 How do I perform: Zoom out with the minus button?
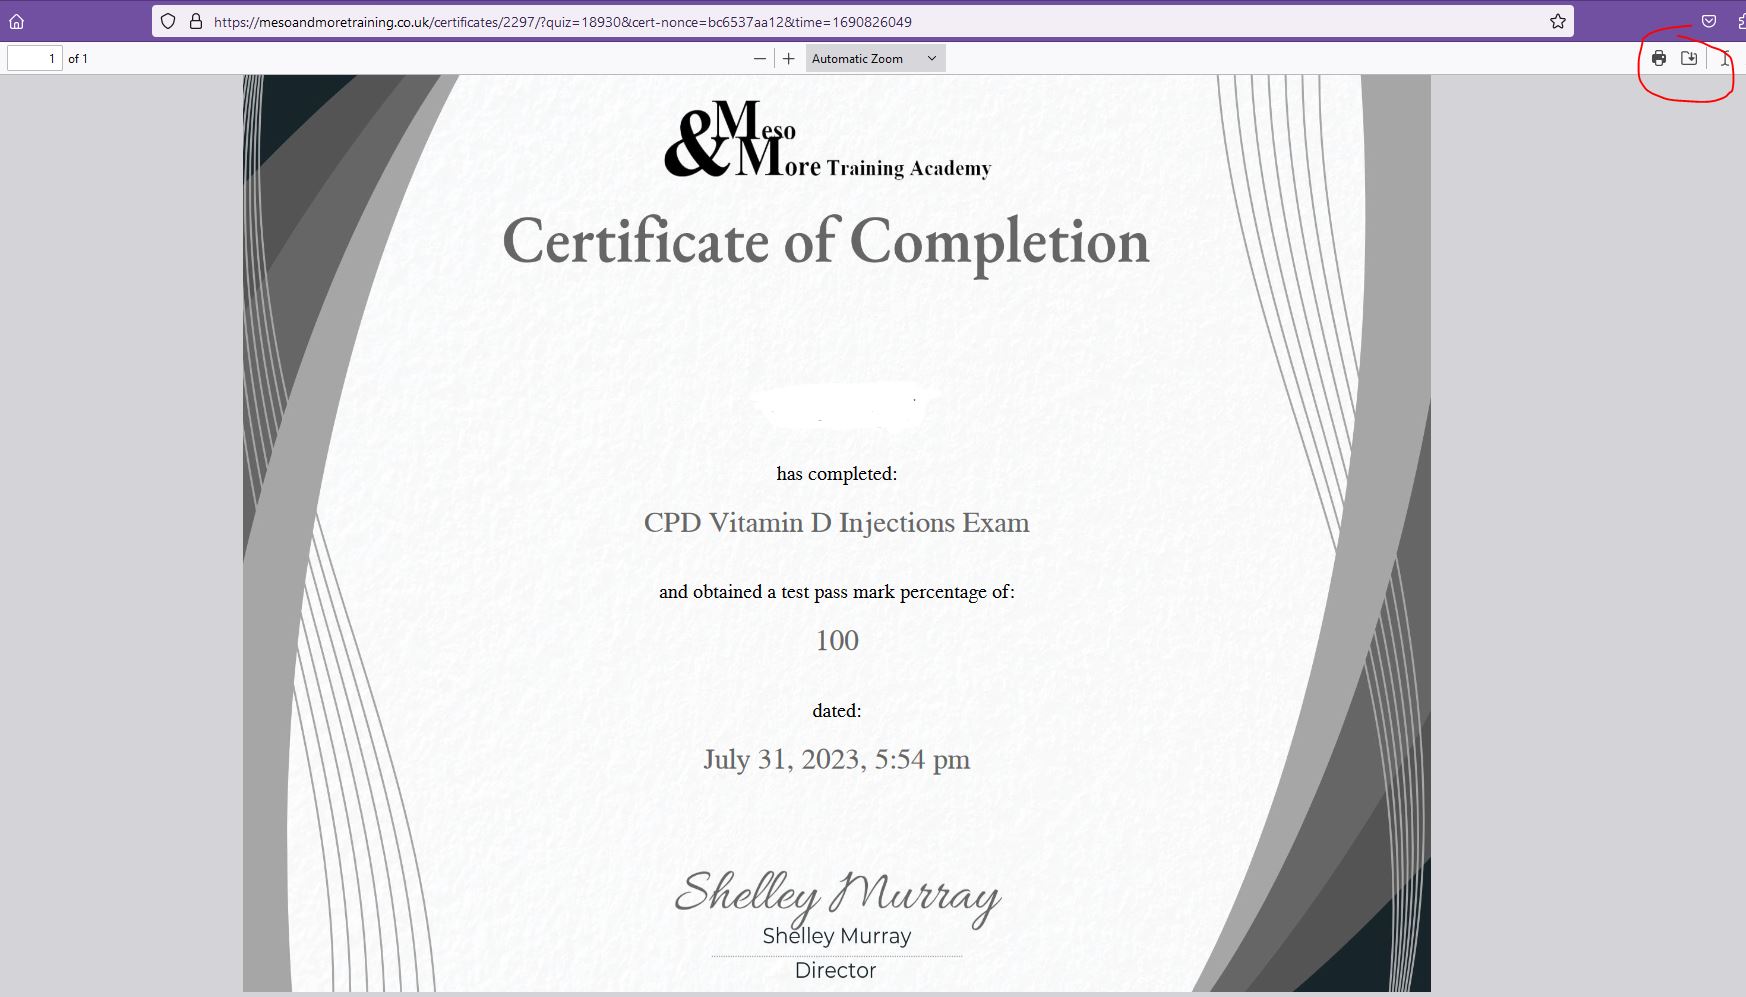pyautogui.click(x=760, y=59)
